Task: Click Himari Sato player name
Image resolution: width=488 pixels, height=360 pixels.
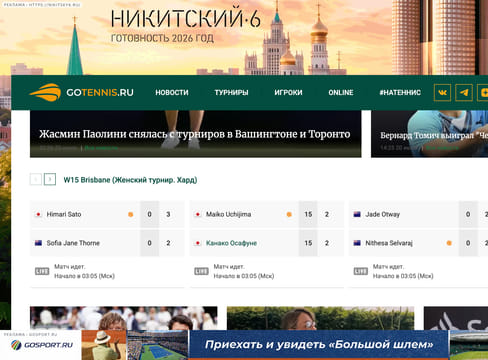Action: click(64, 214)
